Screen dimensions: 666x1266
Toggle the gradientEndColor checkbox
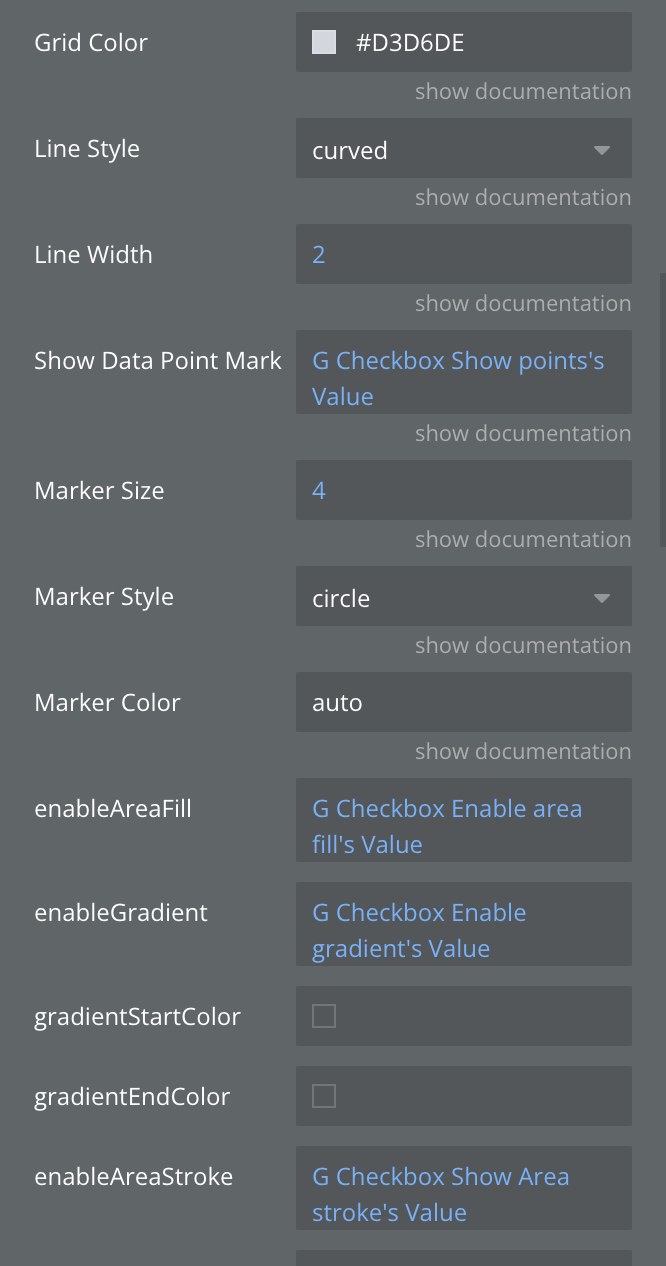click(324, 1096)
